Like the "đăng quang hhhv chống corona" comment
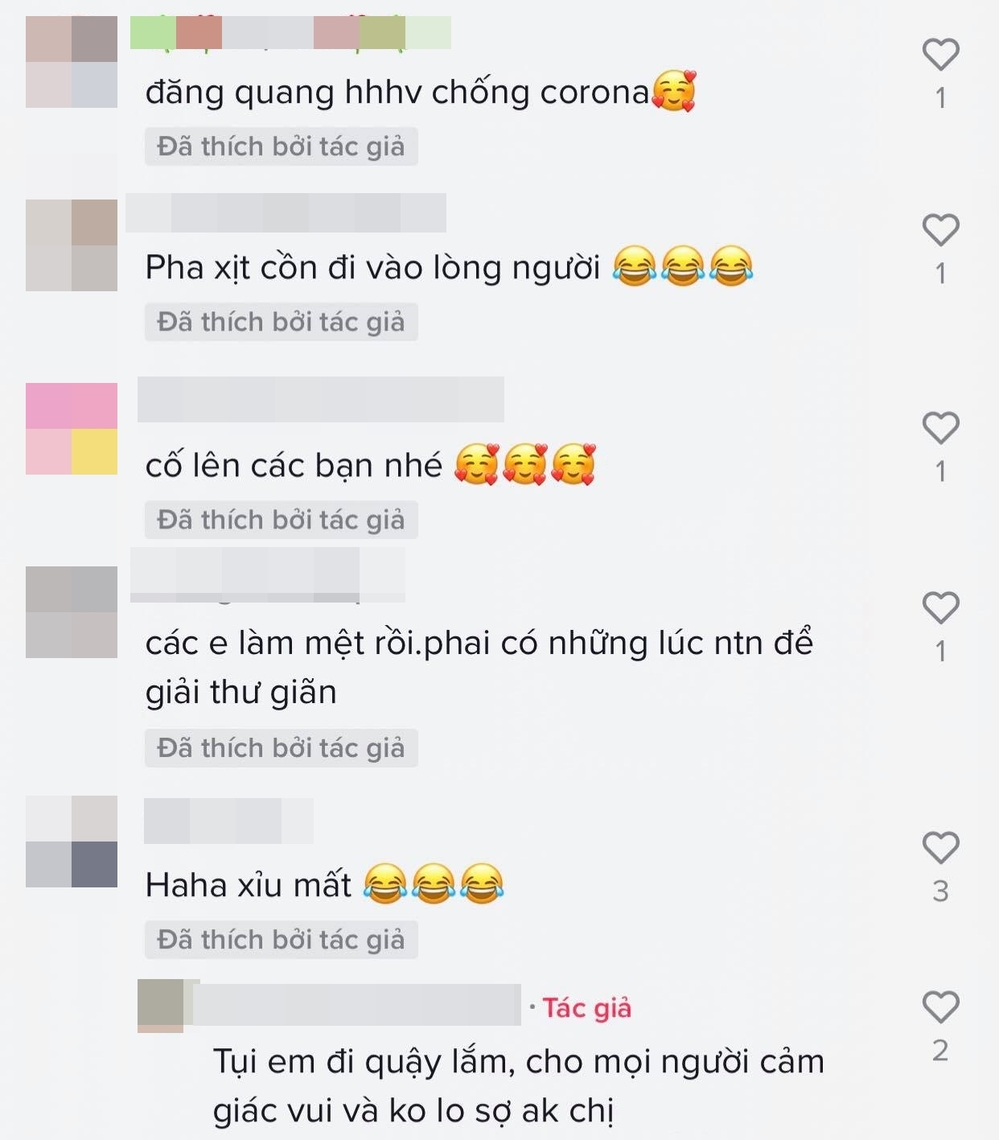 [941, 55]
